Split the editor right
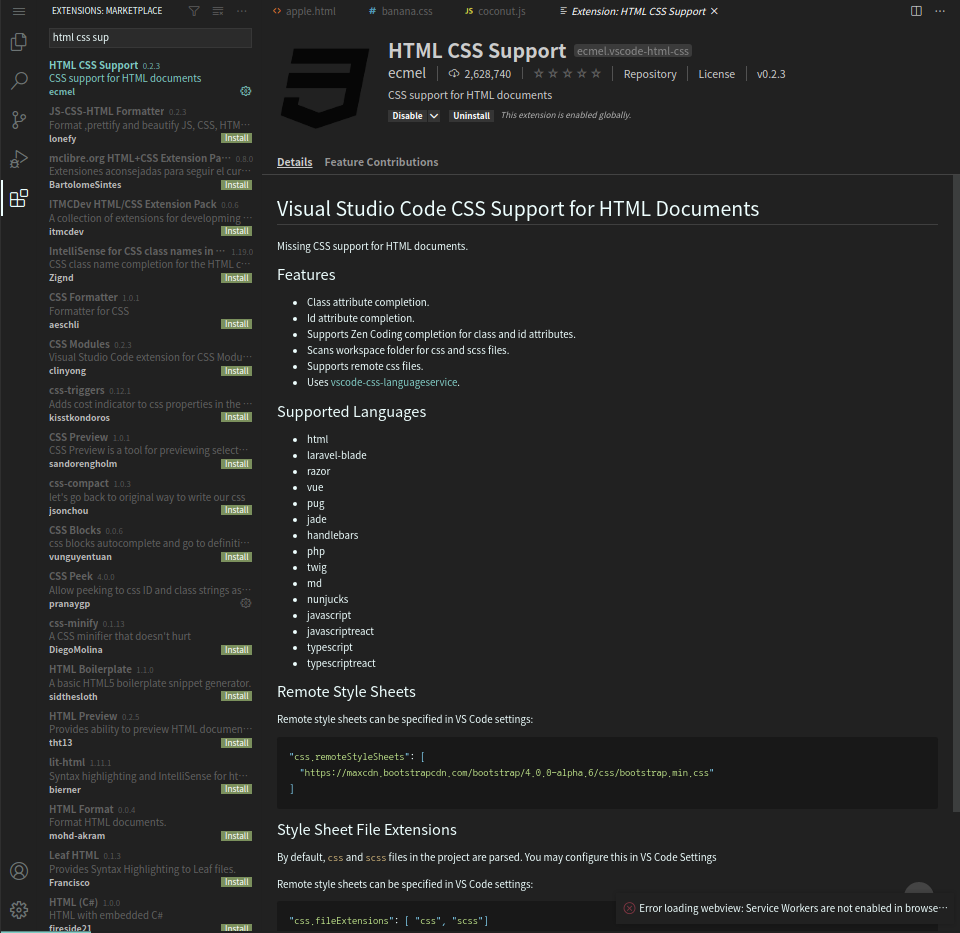960x933 pixels. 916,11
